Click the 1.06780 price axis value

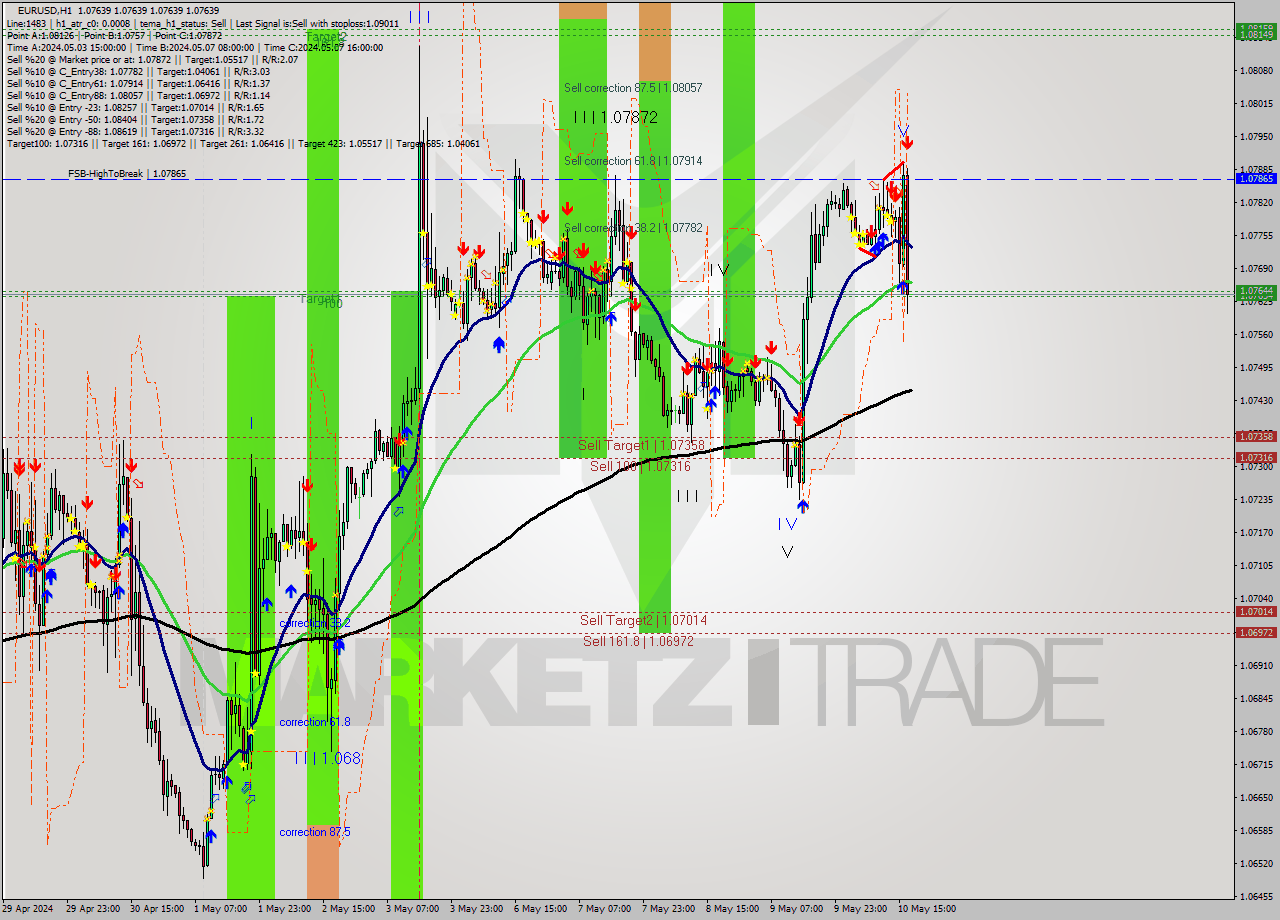click(x=1256, y=731)
